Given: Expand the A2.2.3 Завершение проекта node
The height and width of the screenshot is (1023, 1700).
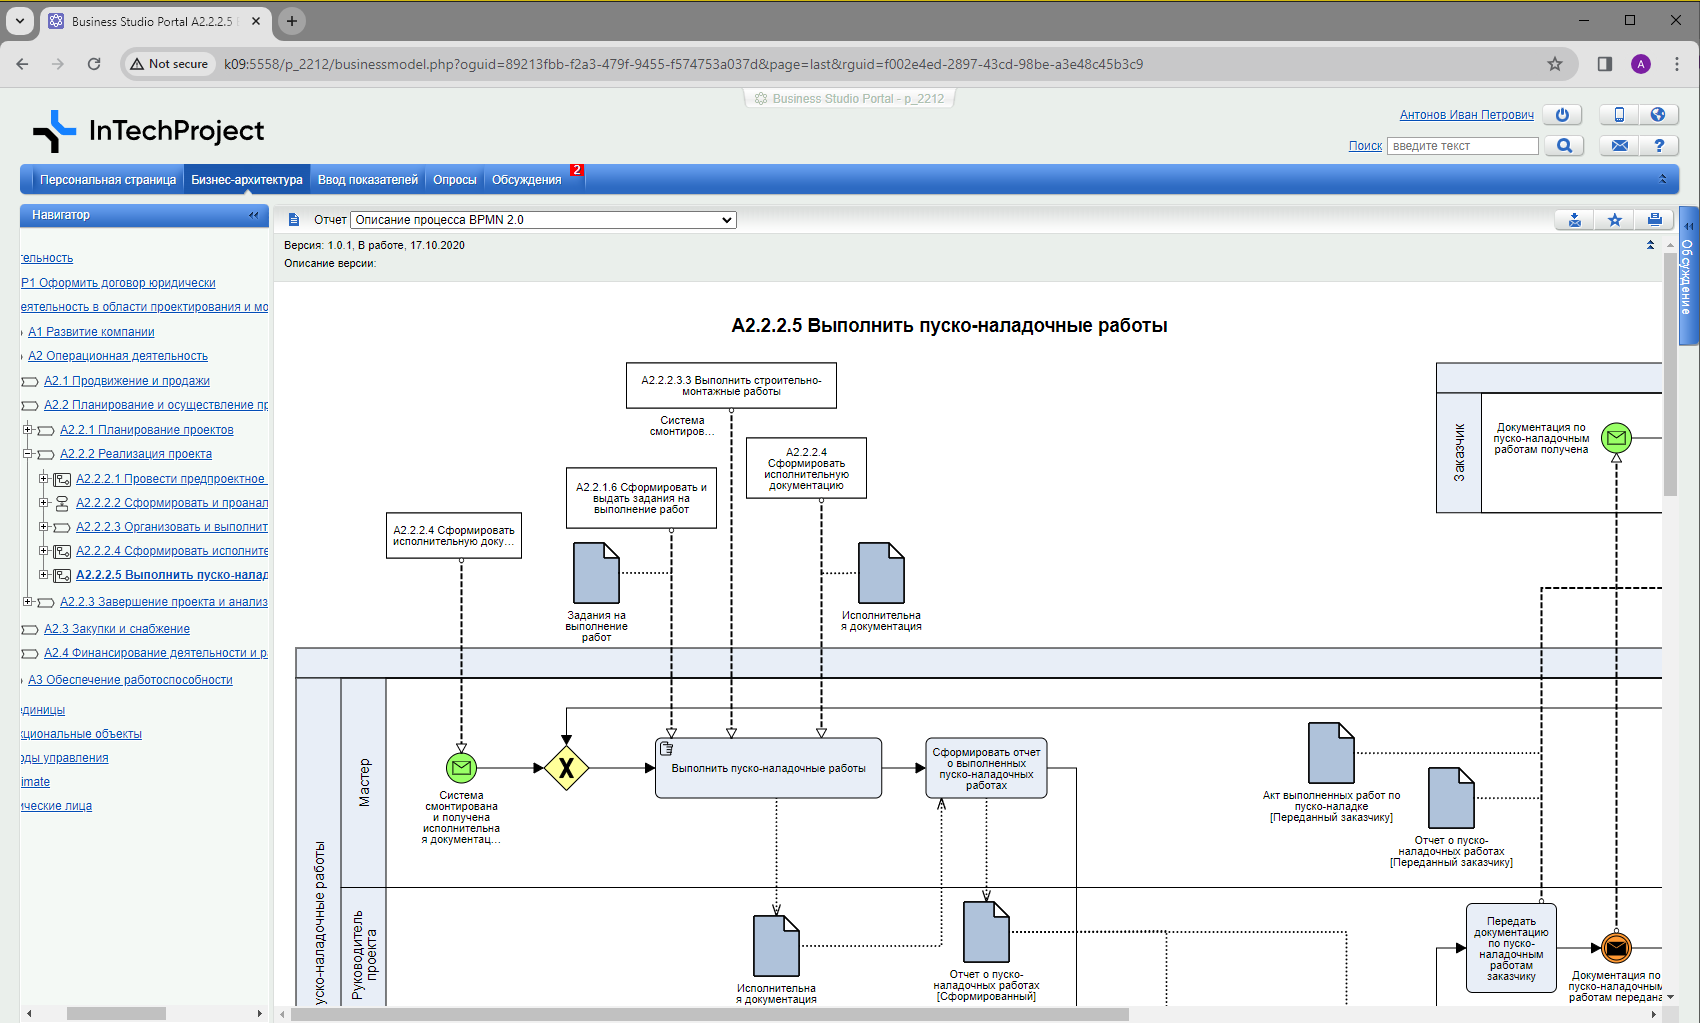Looking at the screenshot, I should point(28,602).
